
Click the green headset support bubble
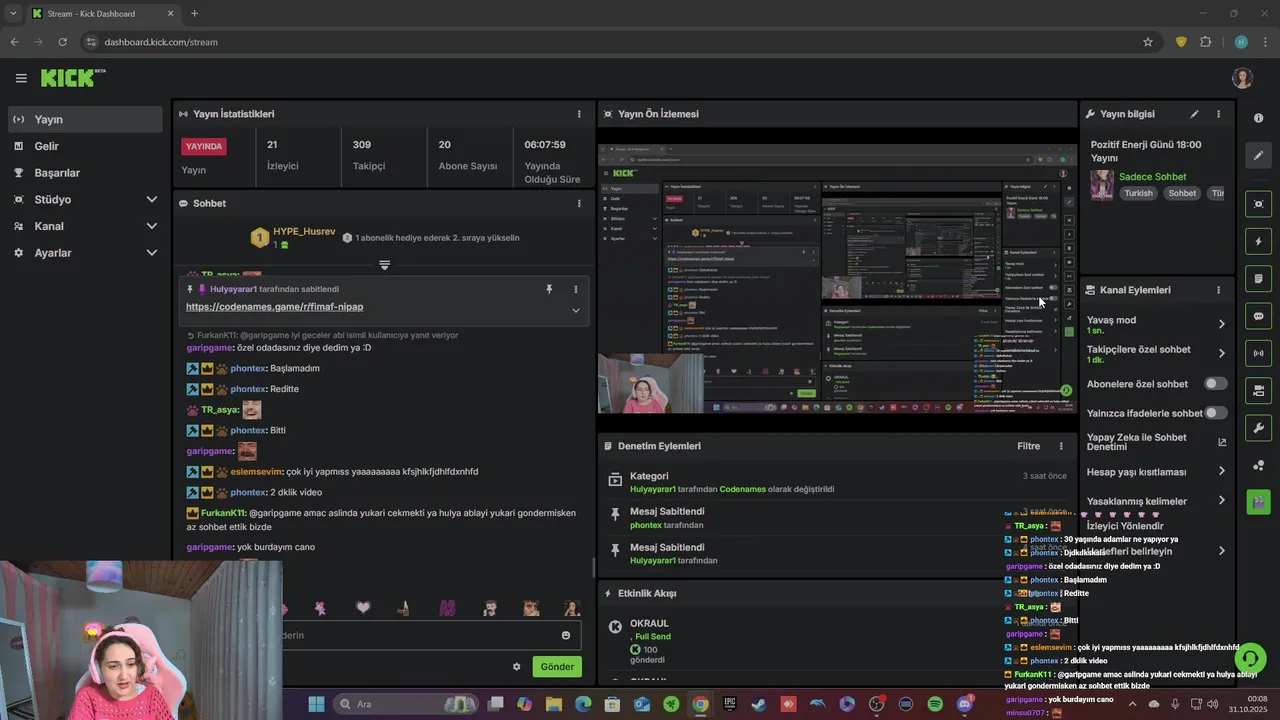coord(1251,658)
